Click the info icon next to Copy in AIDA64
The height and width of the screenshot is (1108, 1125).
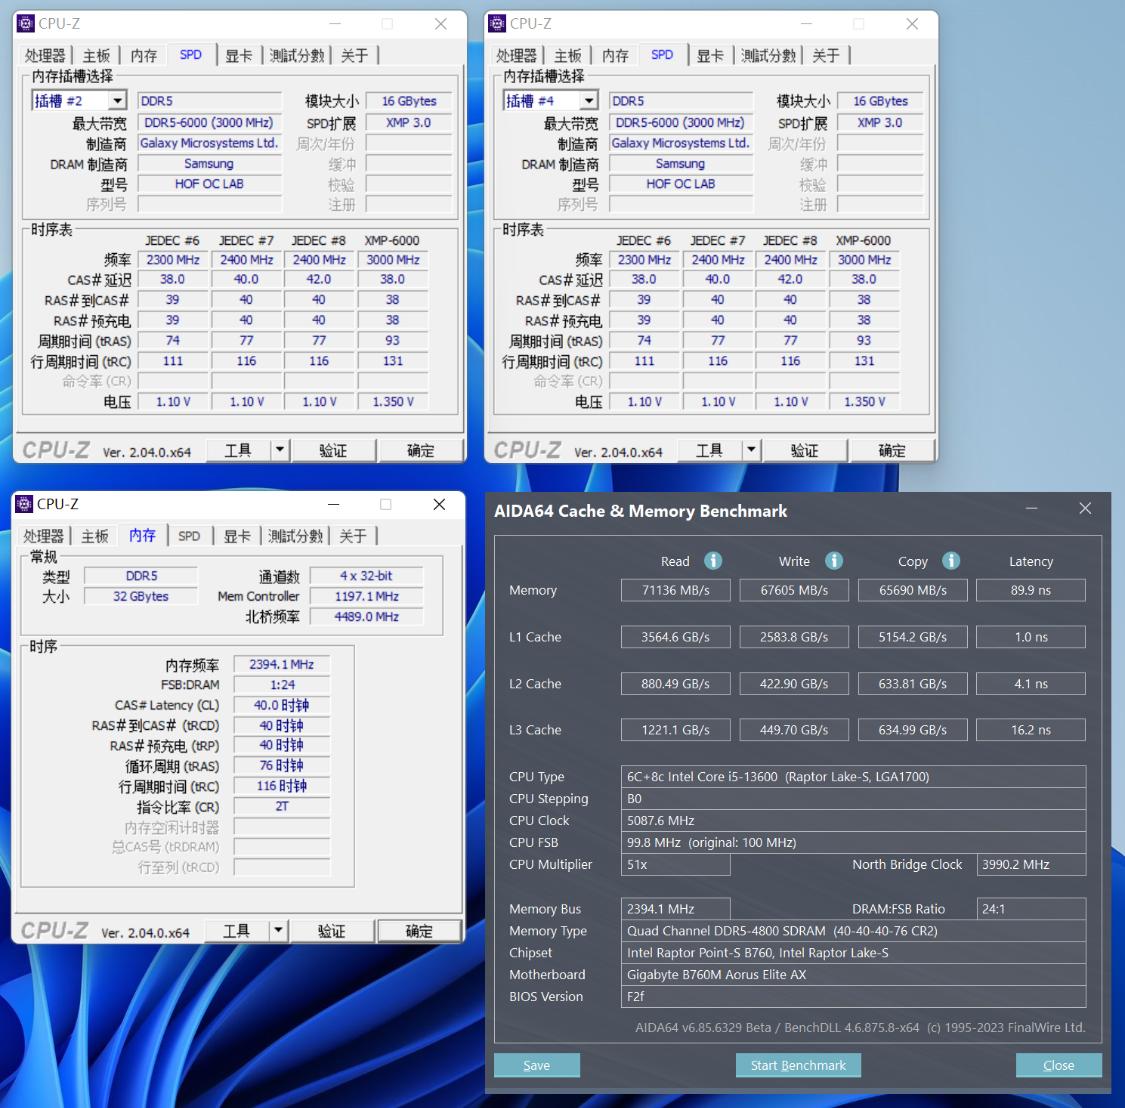(949, 561)
